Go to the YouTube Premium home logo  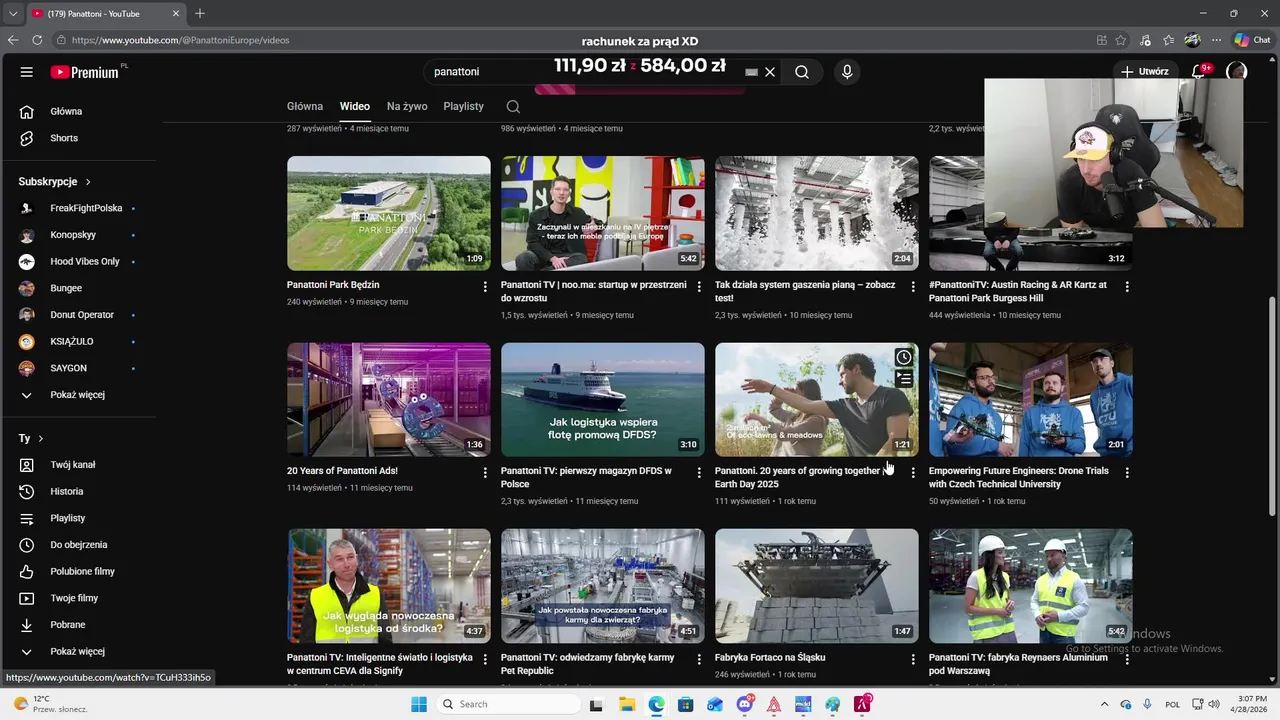click(85, 72)
